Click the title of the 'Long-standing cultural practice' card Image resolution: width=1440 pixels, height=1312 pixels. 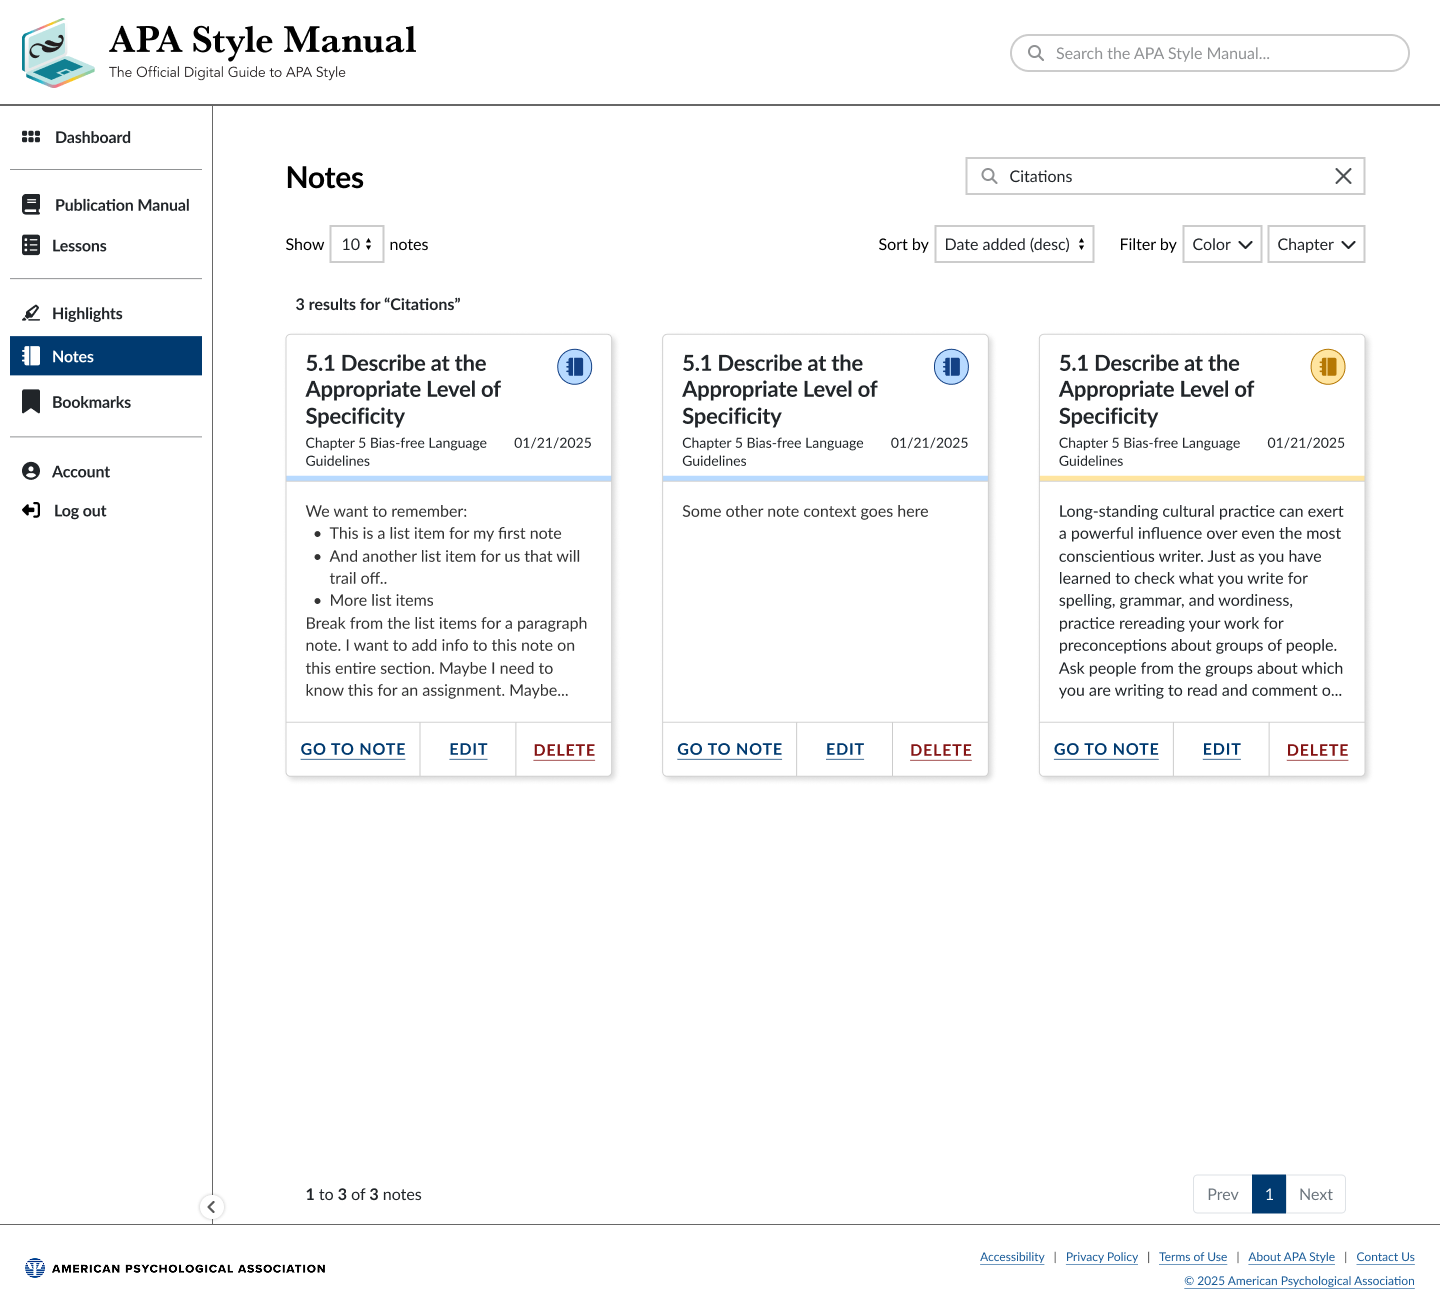(x=1156, y=389)
